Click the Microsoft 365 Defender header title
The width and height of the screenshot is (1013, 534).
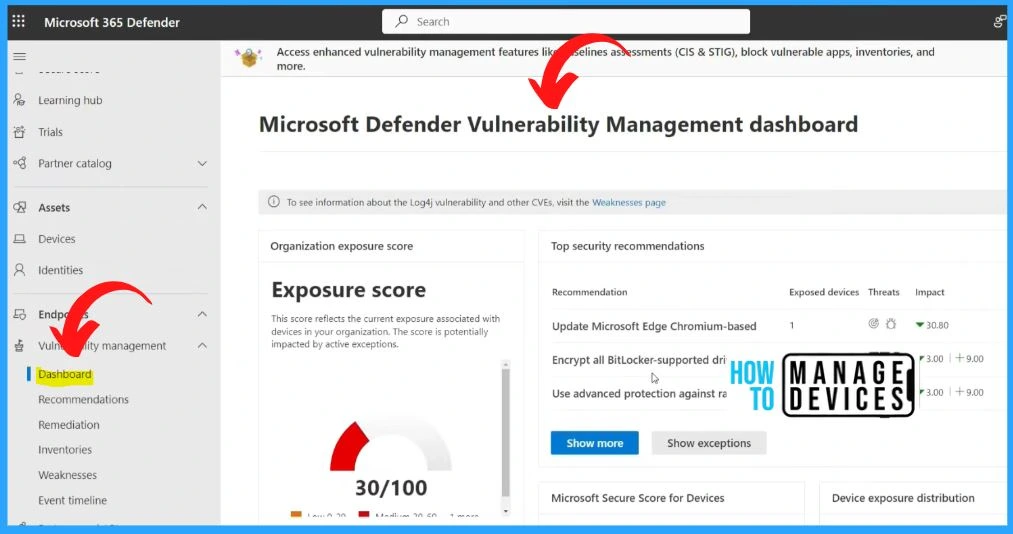pyautogui.click(x=112, y=22)
